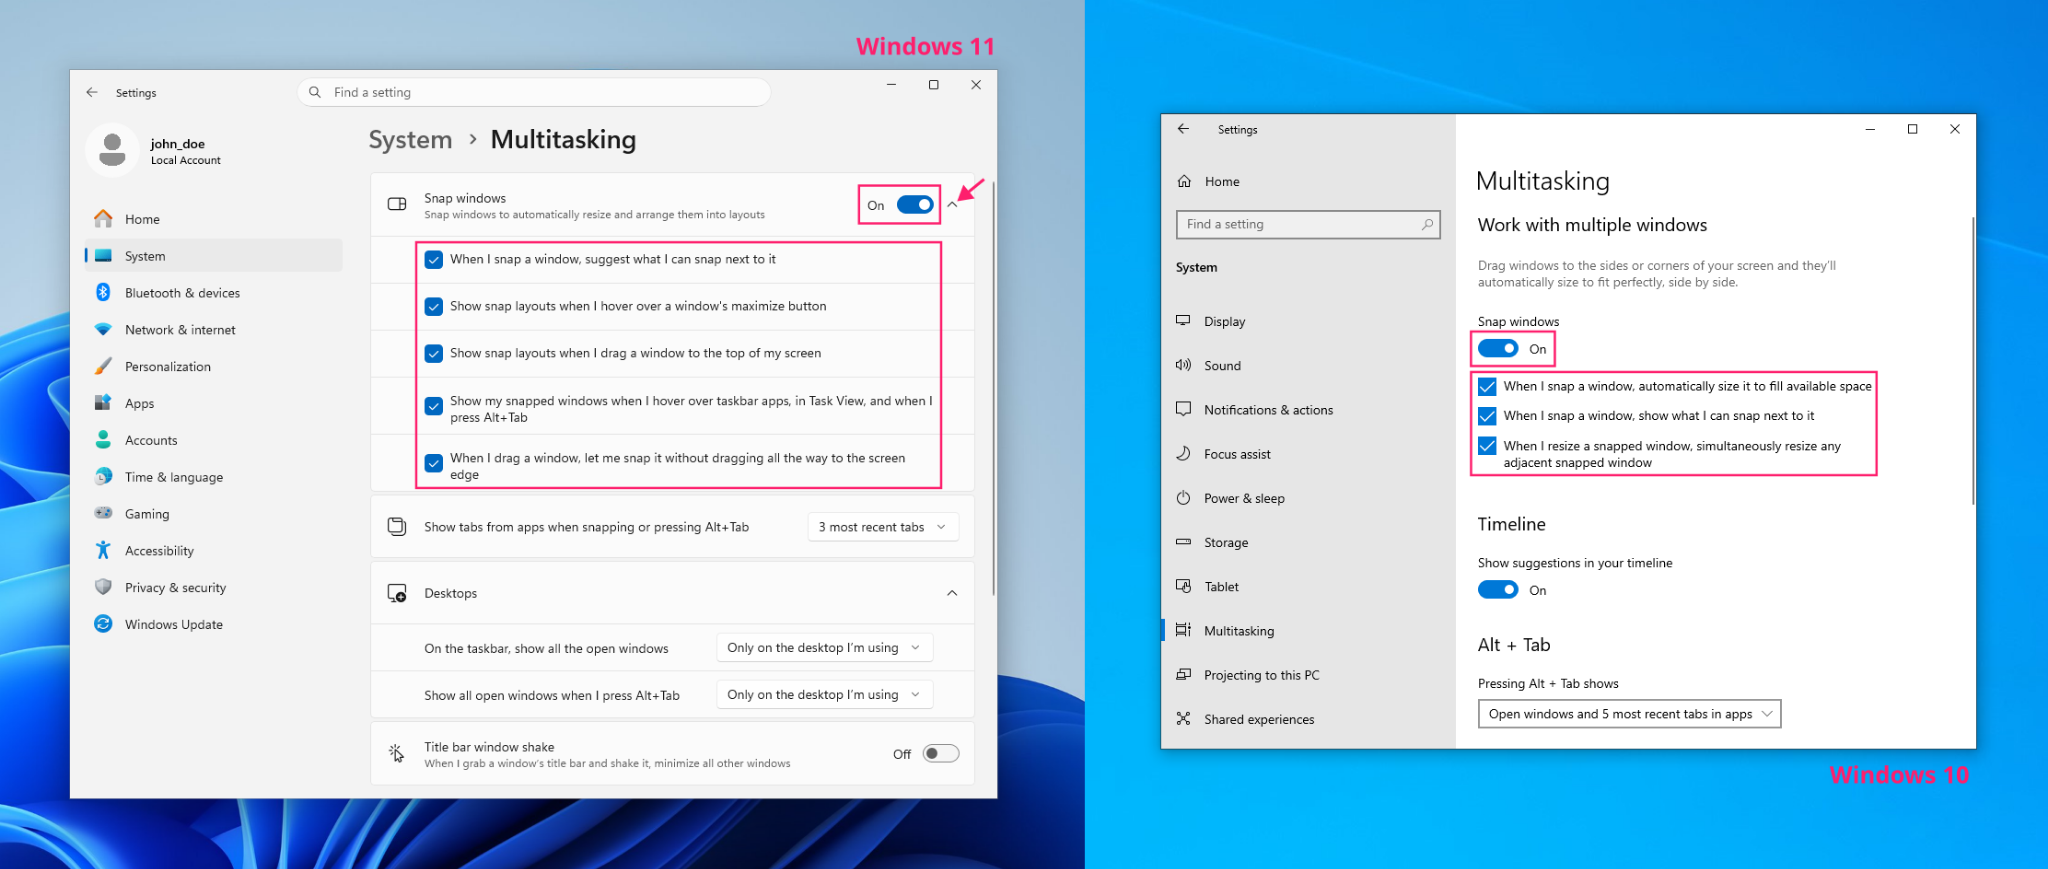This screenshot has height=869, width=2048.
Task: Turn off 'Show suggestions in your timeline' toggle
Action: pyautogui.click(x=1498, y=590)
